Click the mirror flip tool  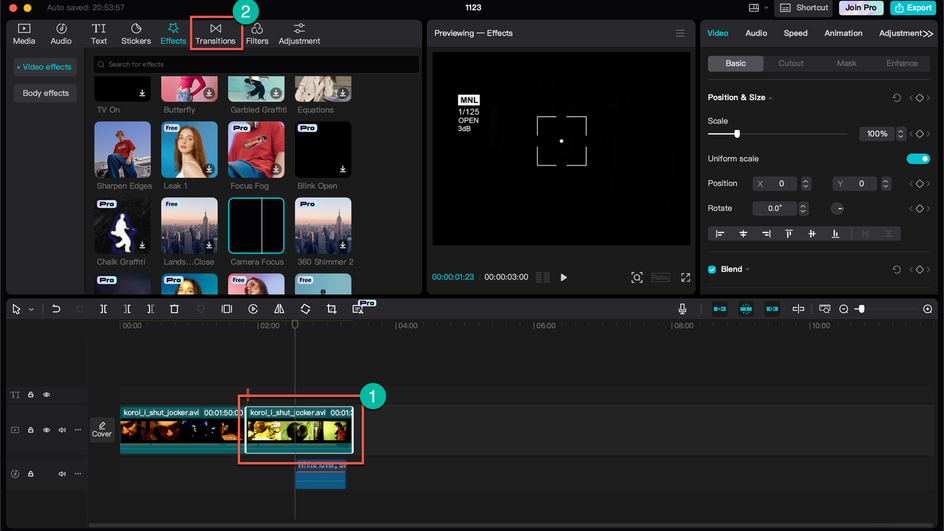pyautogui.click(x=279, y=309)
